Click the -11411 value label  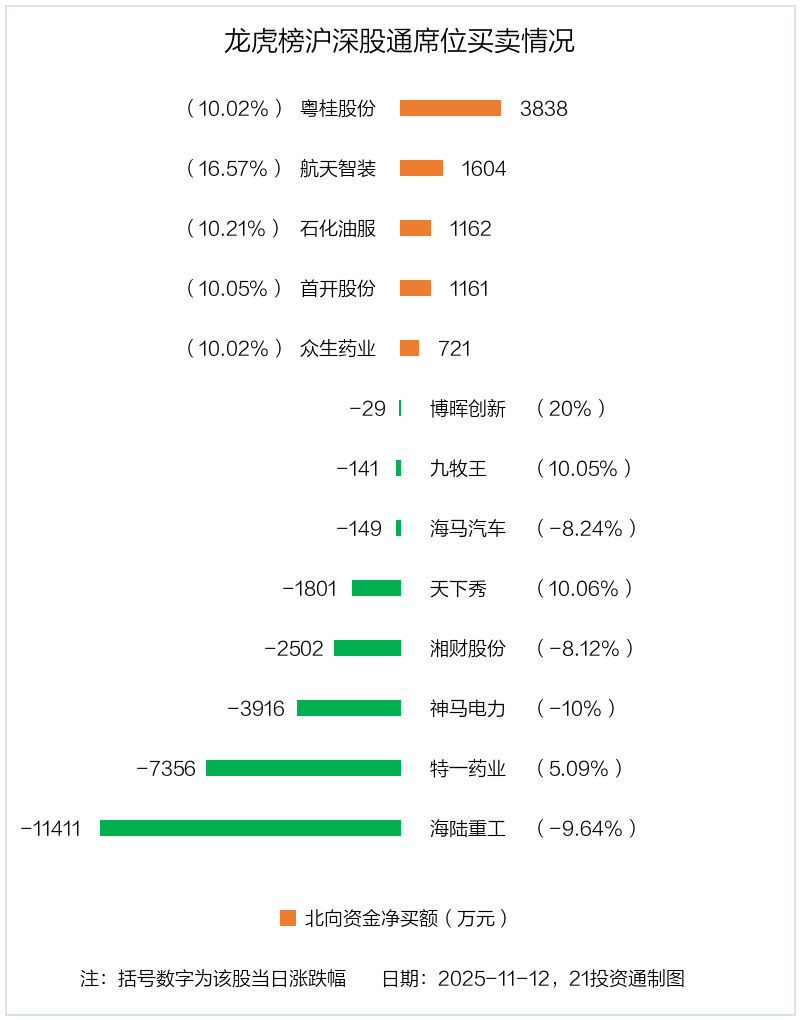coord(51,828)
